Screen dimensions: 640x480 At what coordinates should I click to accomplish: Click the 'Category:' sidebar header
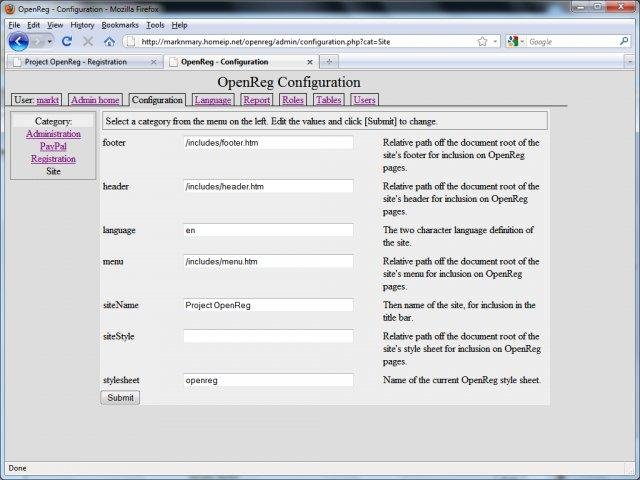(53, 121)
